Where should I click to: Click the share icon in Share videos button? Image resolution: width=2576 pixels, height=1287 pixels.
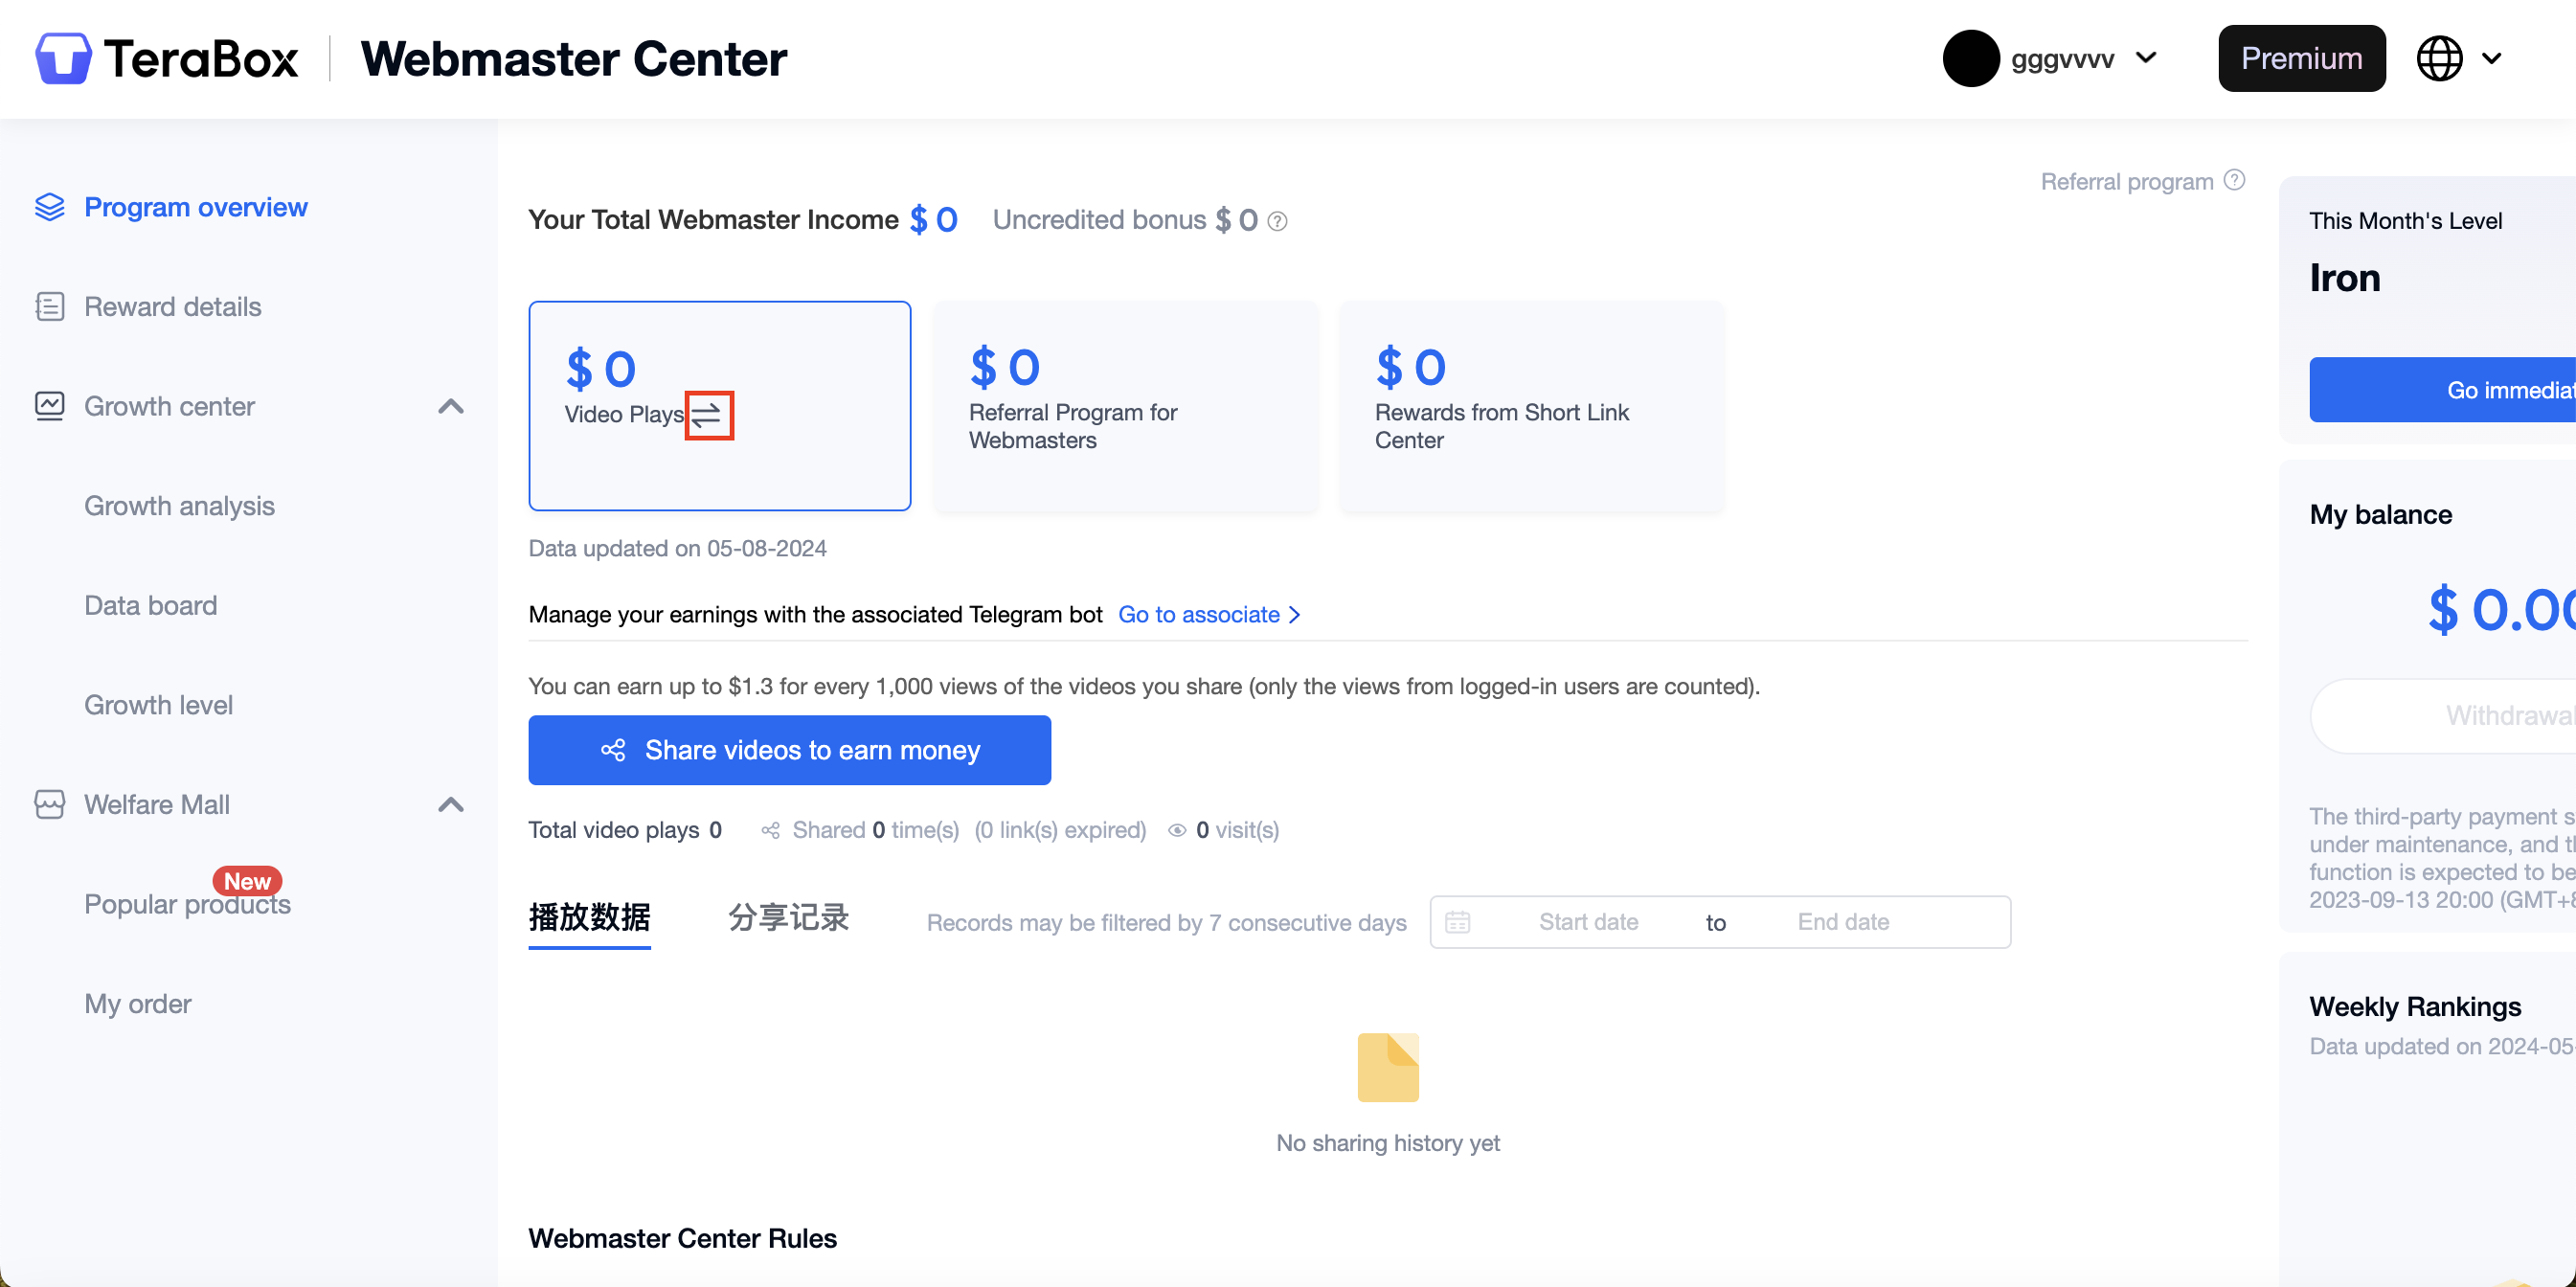click(613, 750)
